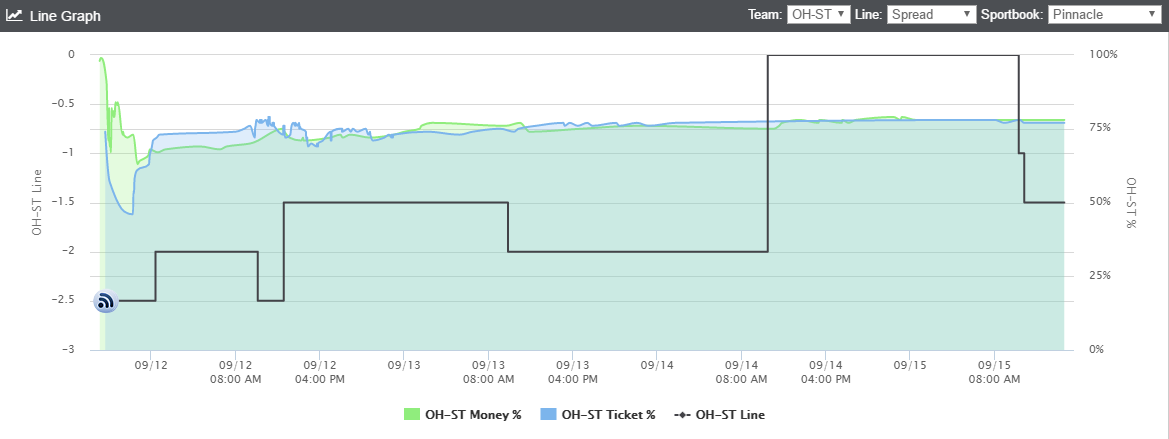1169x439 pixels.
Task: Hide the OH-ST Ticket % series label
Action: pyautogui.click(x=608, y=414)
